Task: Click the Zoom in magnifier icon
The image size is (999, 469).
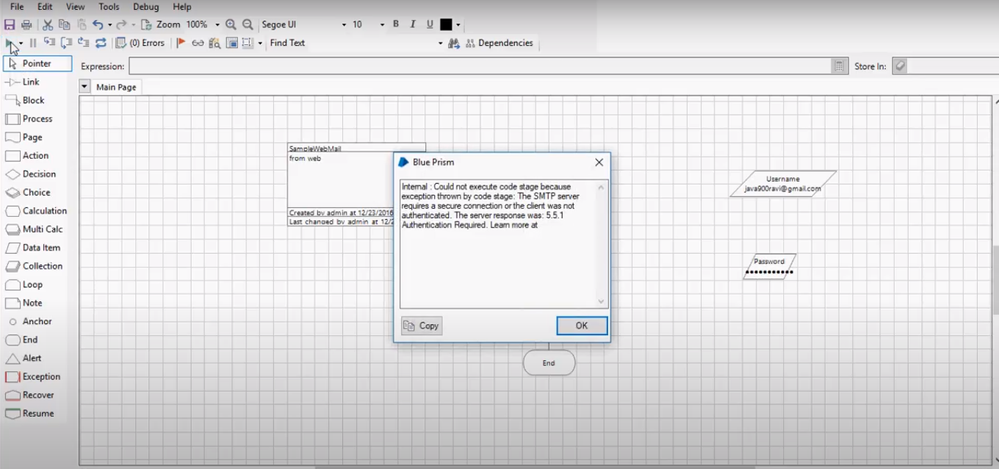Action: [x=231, y=24]
